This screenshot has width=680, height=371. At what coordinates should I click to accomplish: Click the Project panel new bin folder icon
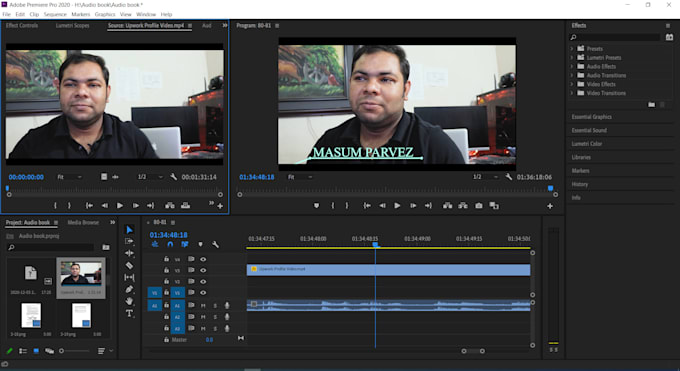point(106,247)
